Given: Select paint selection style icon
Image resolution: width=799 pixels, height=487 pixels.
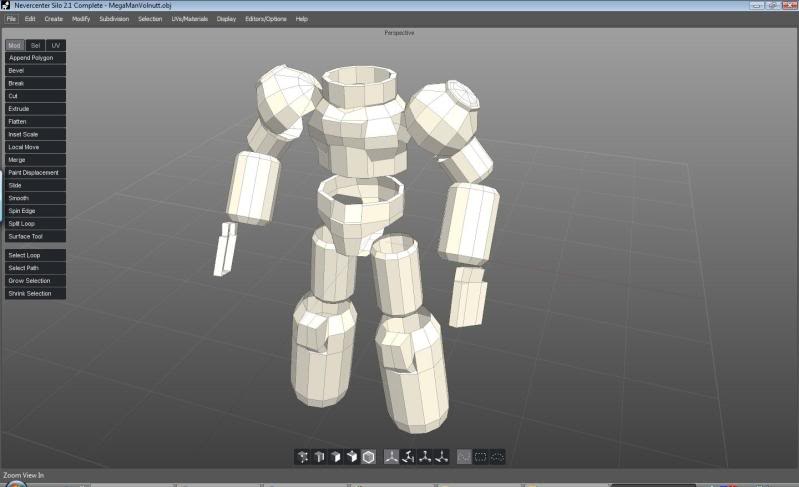Looking at the screenshot, I should pos(464,457).
